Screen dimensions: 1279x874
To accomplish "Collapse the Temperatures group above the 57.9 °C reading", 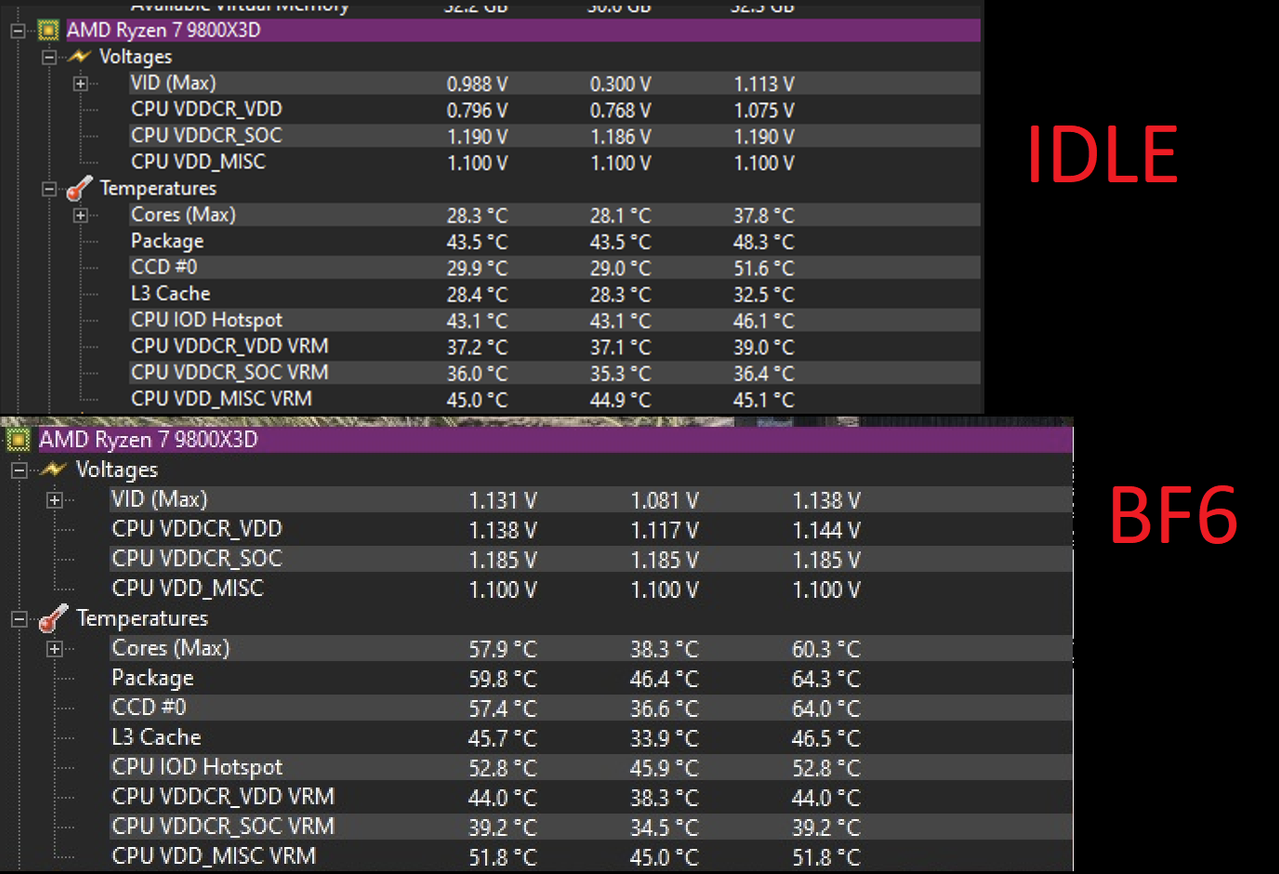I will coord(19,619).
